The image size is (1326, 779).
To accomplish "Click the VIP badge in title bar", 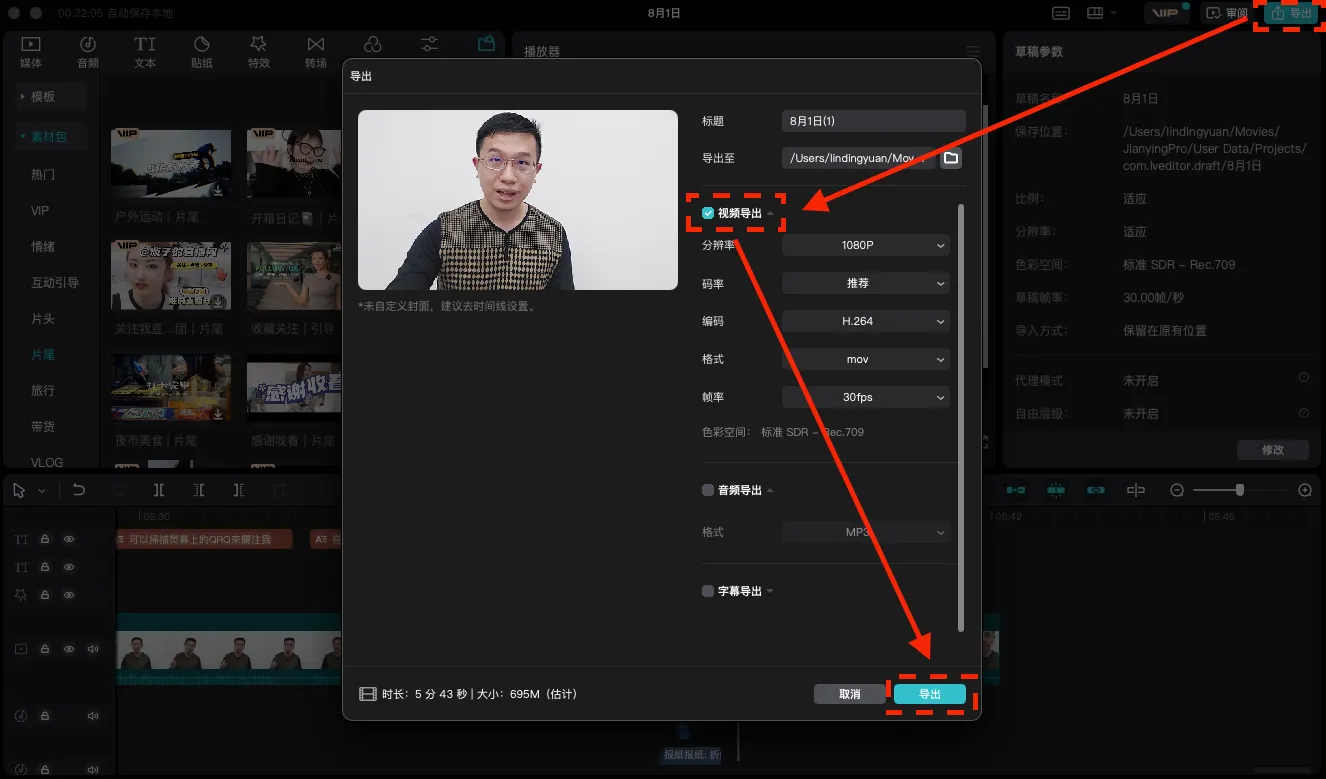I will pyautogui.click(x=1167, y=13).
